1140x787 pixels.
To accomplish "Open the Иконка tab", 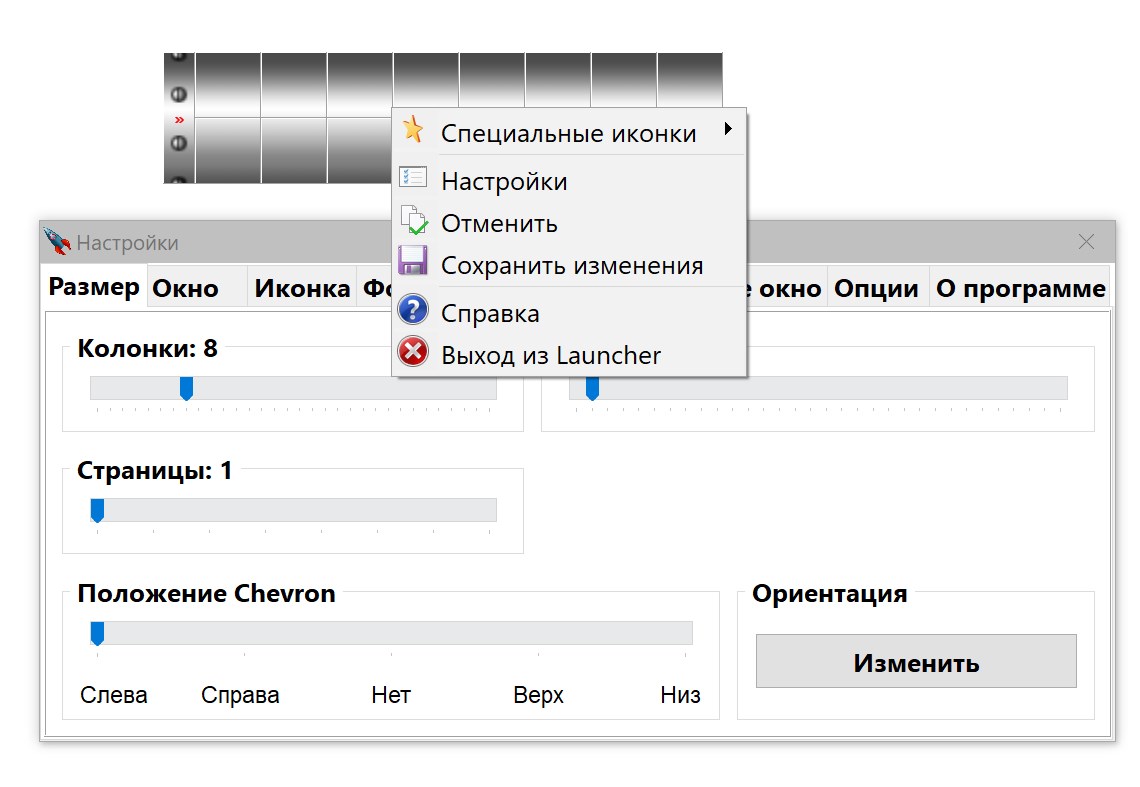I will 302,288.
